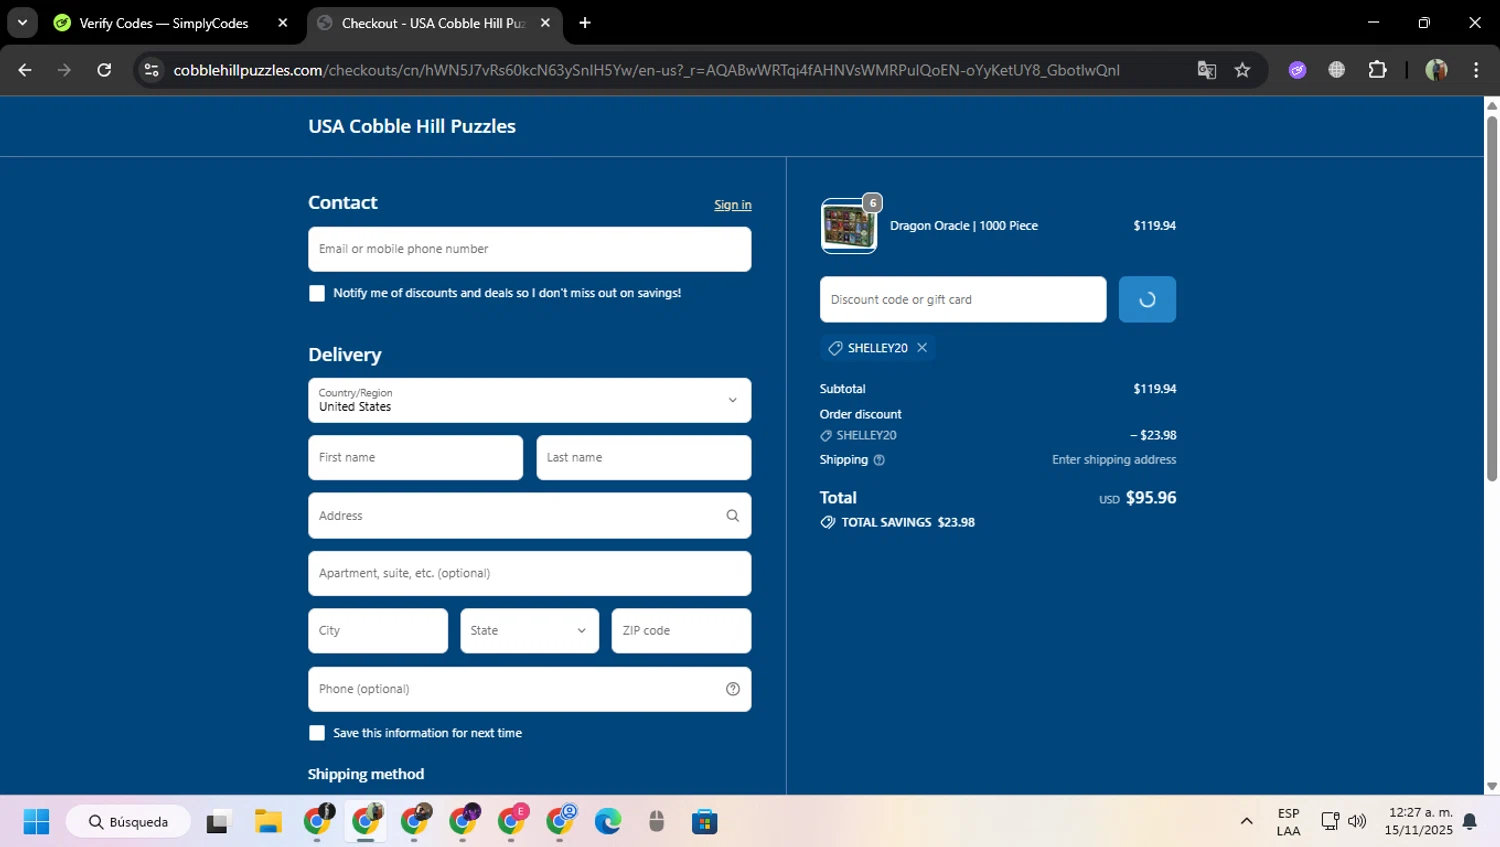Close the Checkout tab
The image size is (1500, 847).
[545, 23]
